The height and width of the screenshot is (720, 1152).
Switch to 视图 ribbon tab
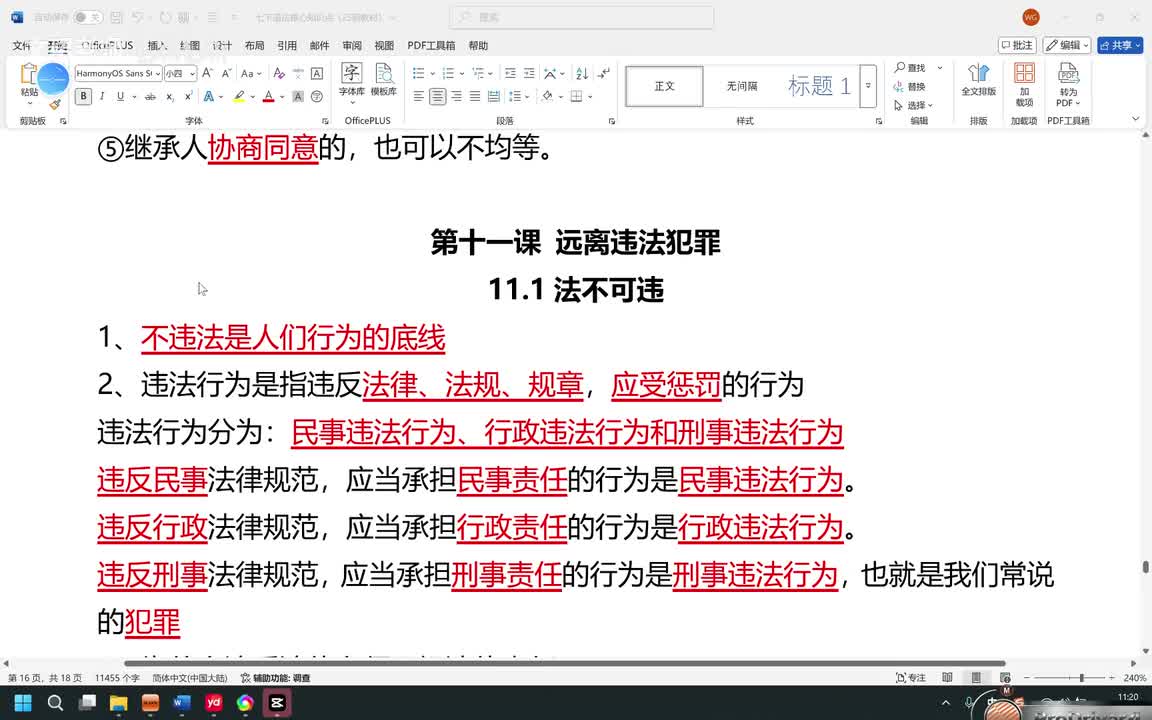point(384,46)
